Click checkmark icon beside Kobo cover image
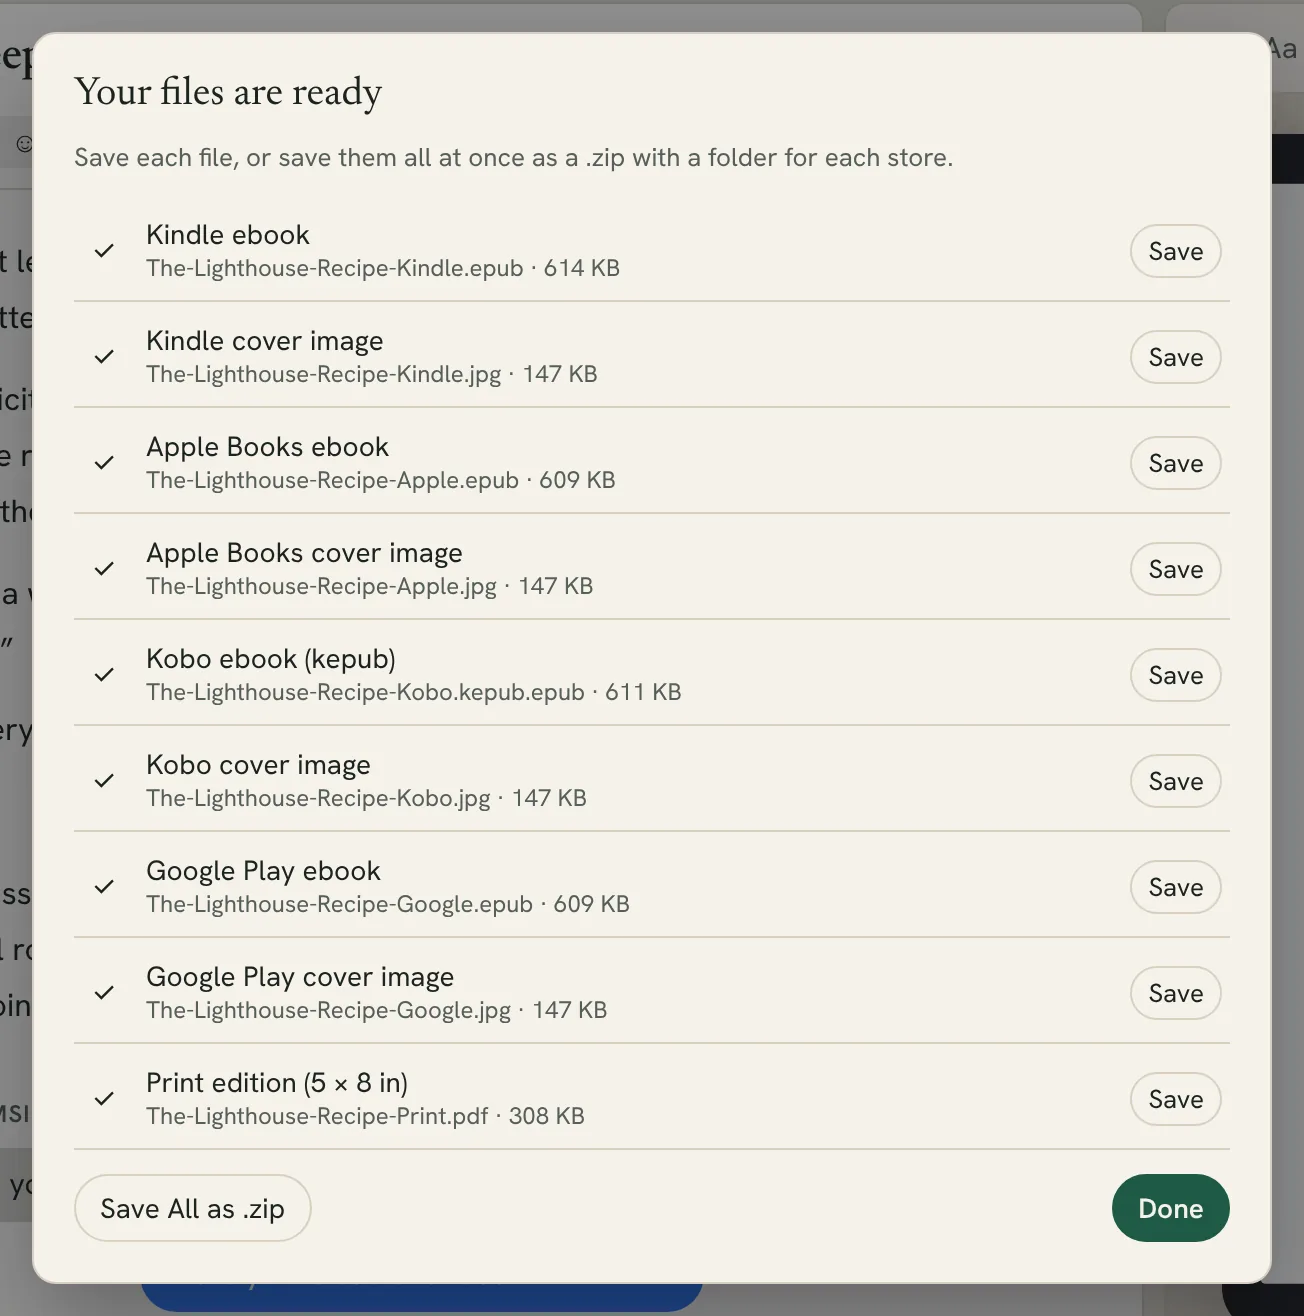Screen dimensions: 1304x1316 (x=104, y=781)
